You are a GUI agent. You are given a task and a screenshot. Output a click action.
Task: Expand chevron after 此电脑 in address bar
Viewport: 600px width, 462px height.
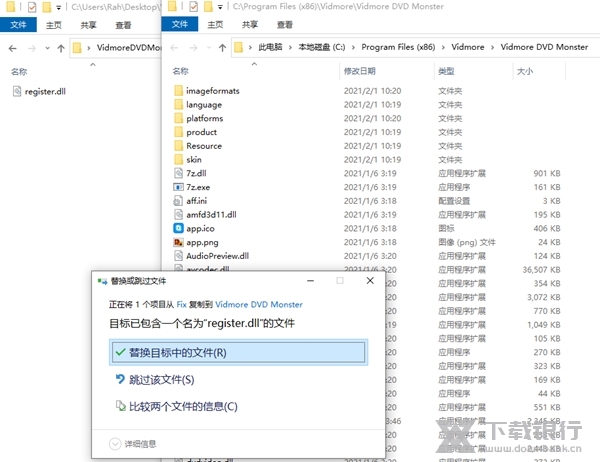pyautogui.click(x=290, y=47)
